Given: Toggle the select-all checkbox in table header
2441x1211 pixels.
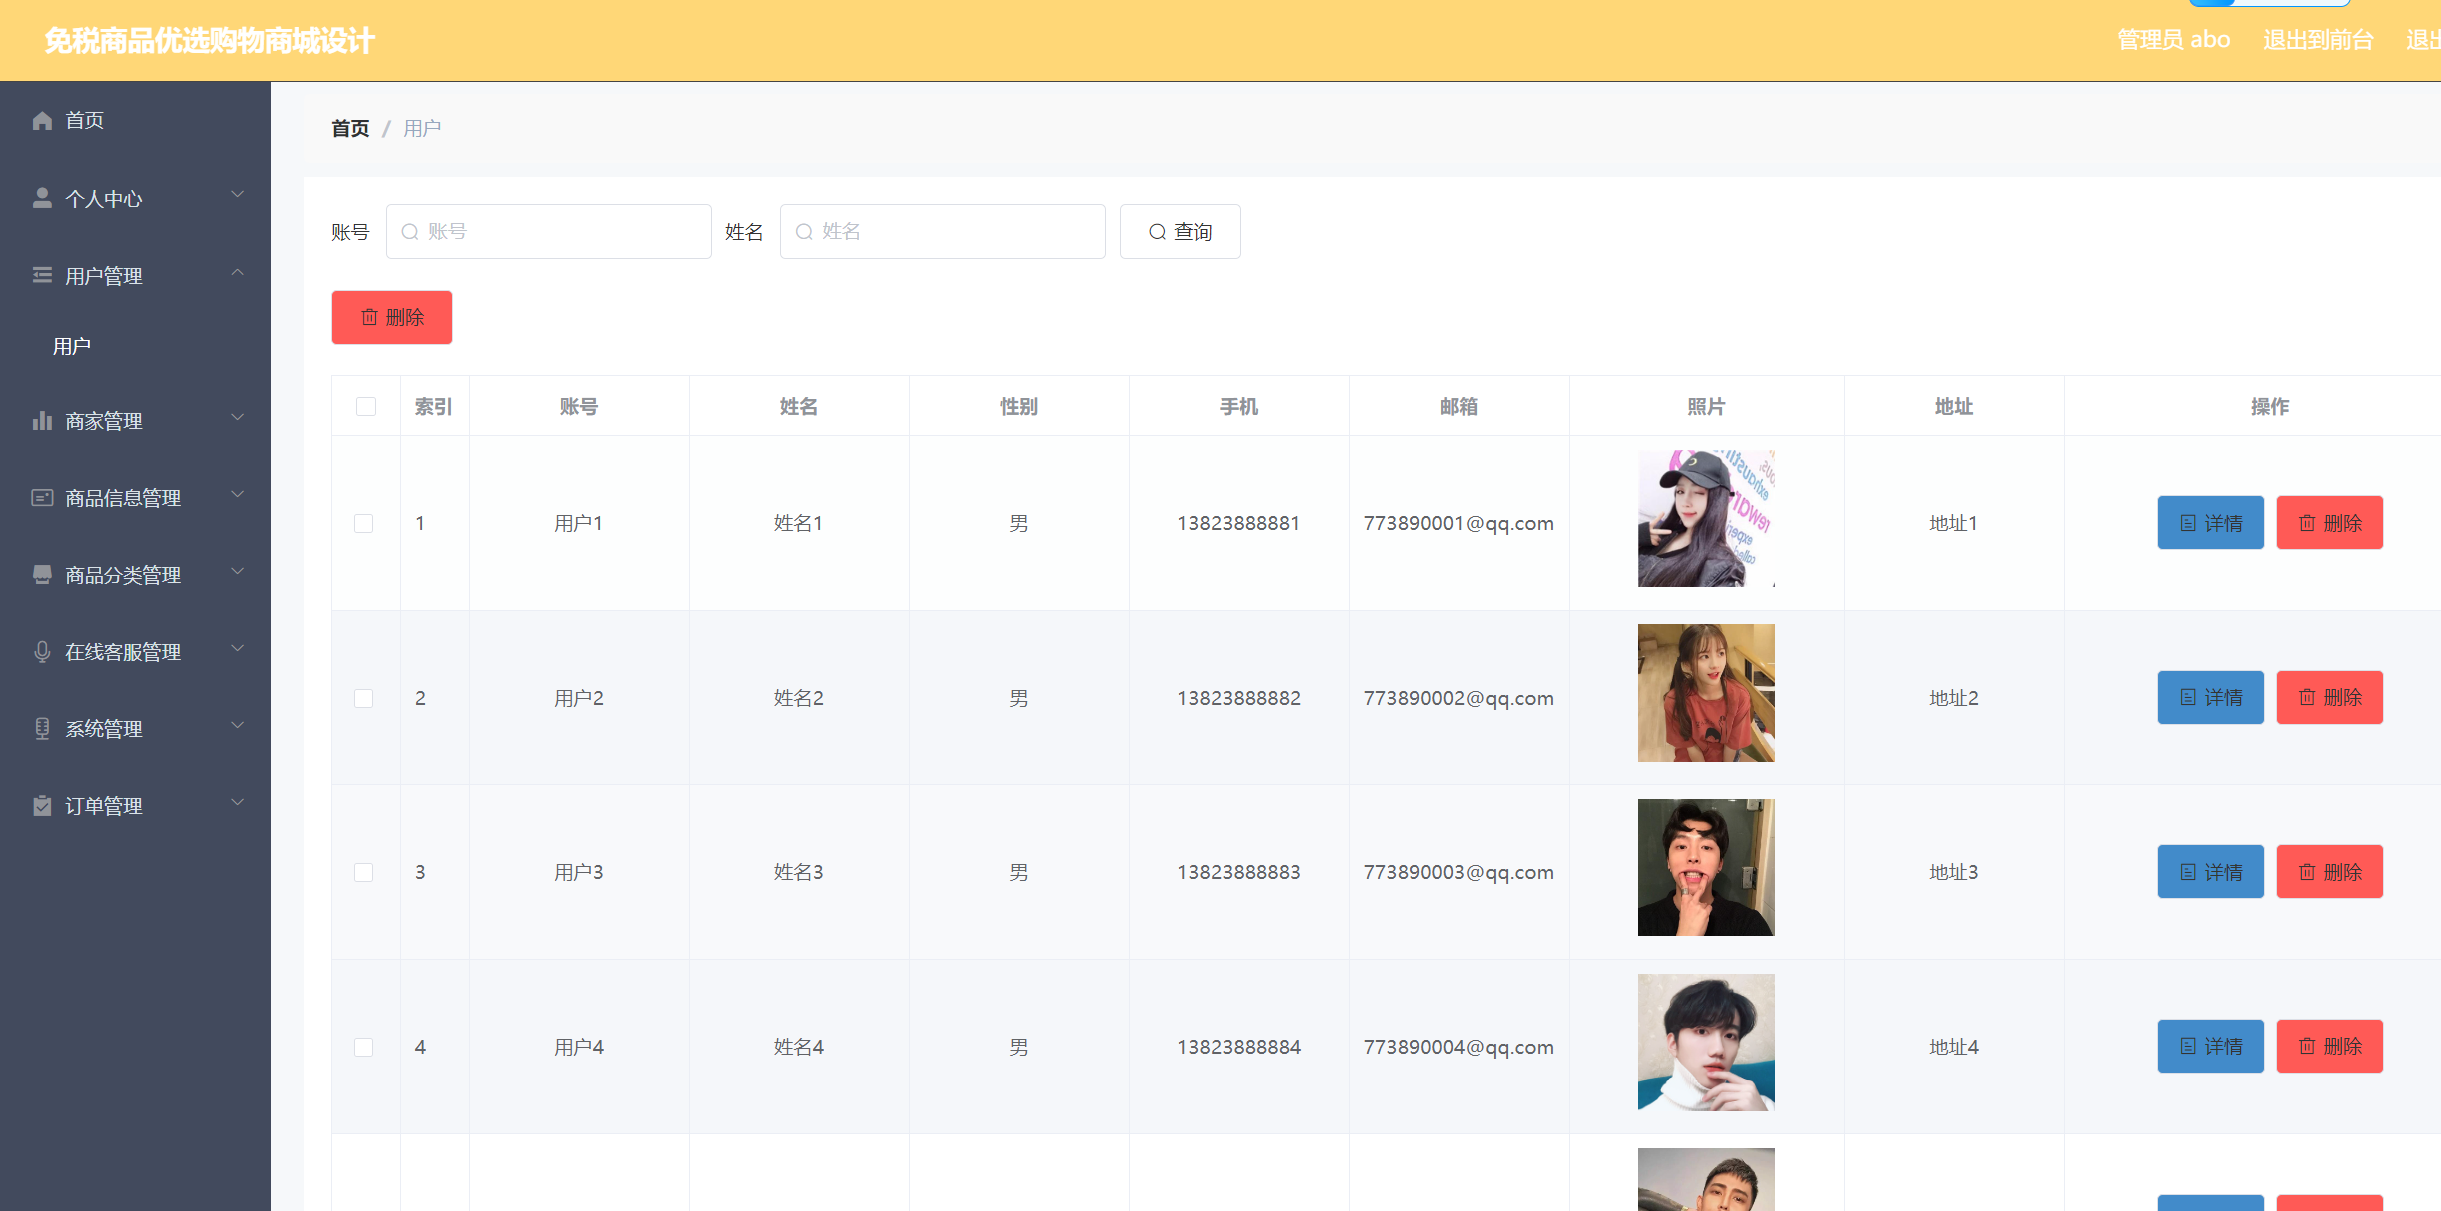Looking at the screenshot, I should click(x=366, y=407).
